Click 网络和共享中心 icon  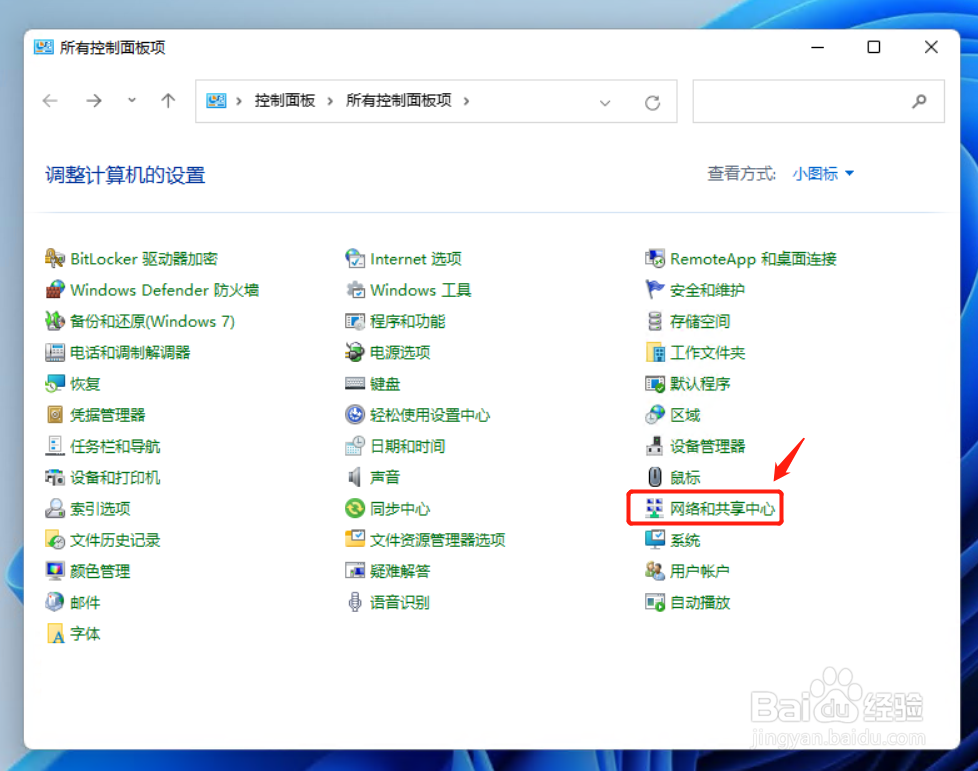click(x=654, y=508)
